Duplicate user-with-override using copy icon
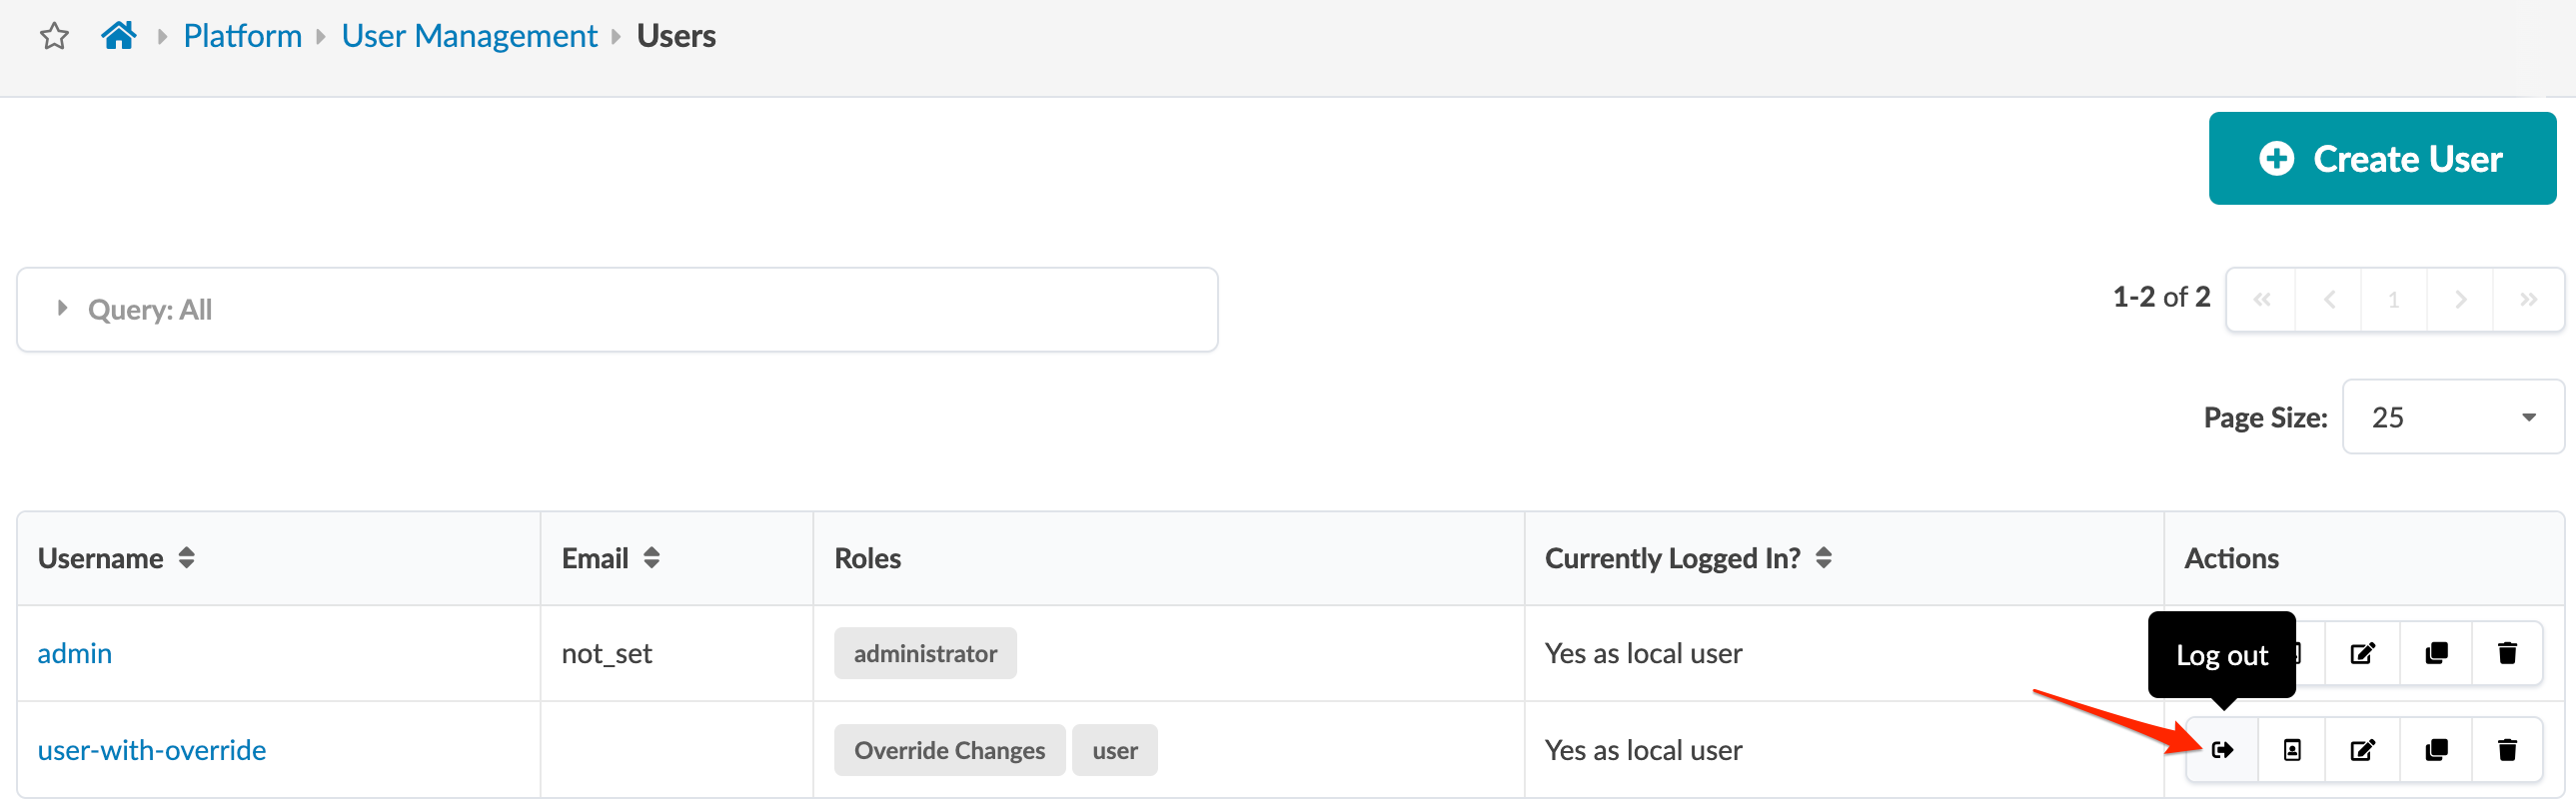 tap(2436, 750)
